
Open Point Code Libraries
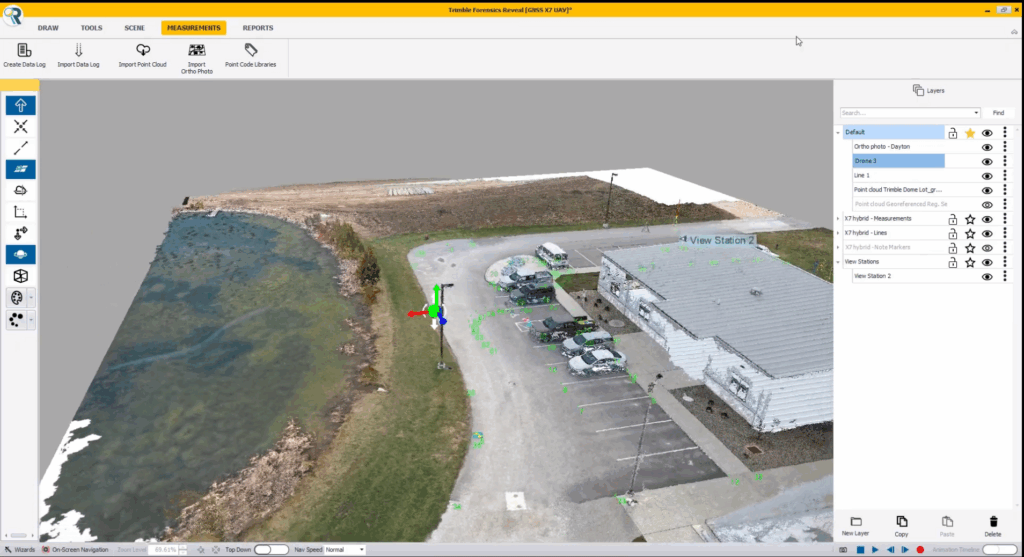(250, 50)
